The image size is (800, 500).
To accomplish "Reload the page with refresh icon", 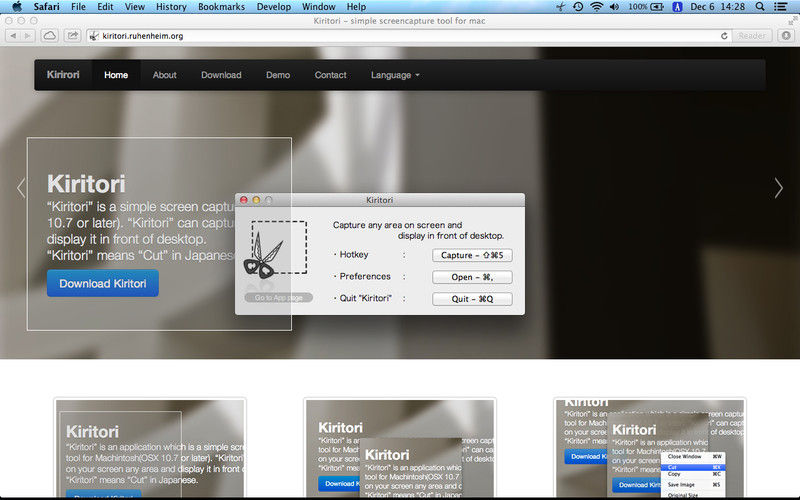I will click(x=724, y=36).
